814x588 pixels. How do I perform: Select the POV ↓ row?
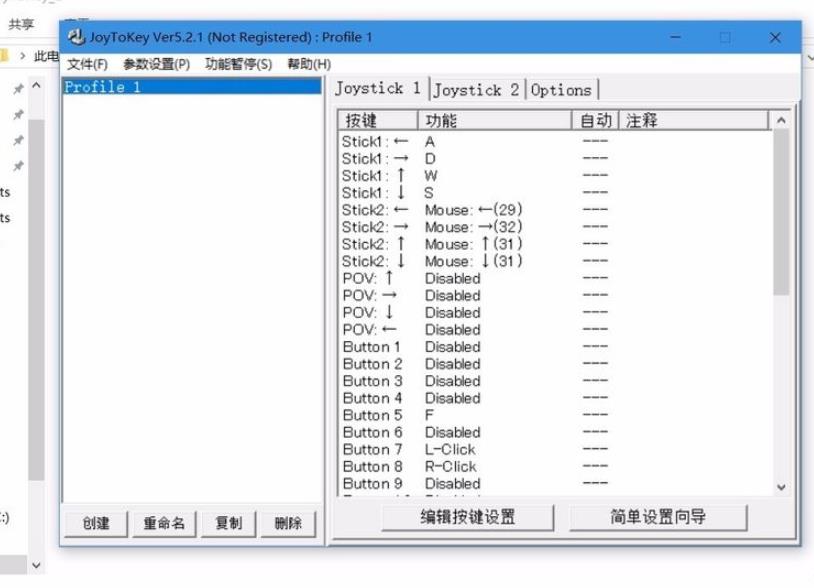coord(554,312)
